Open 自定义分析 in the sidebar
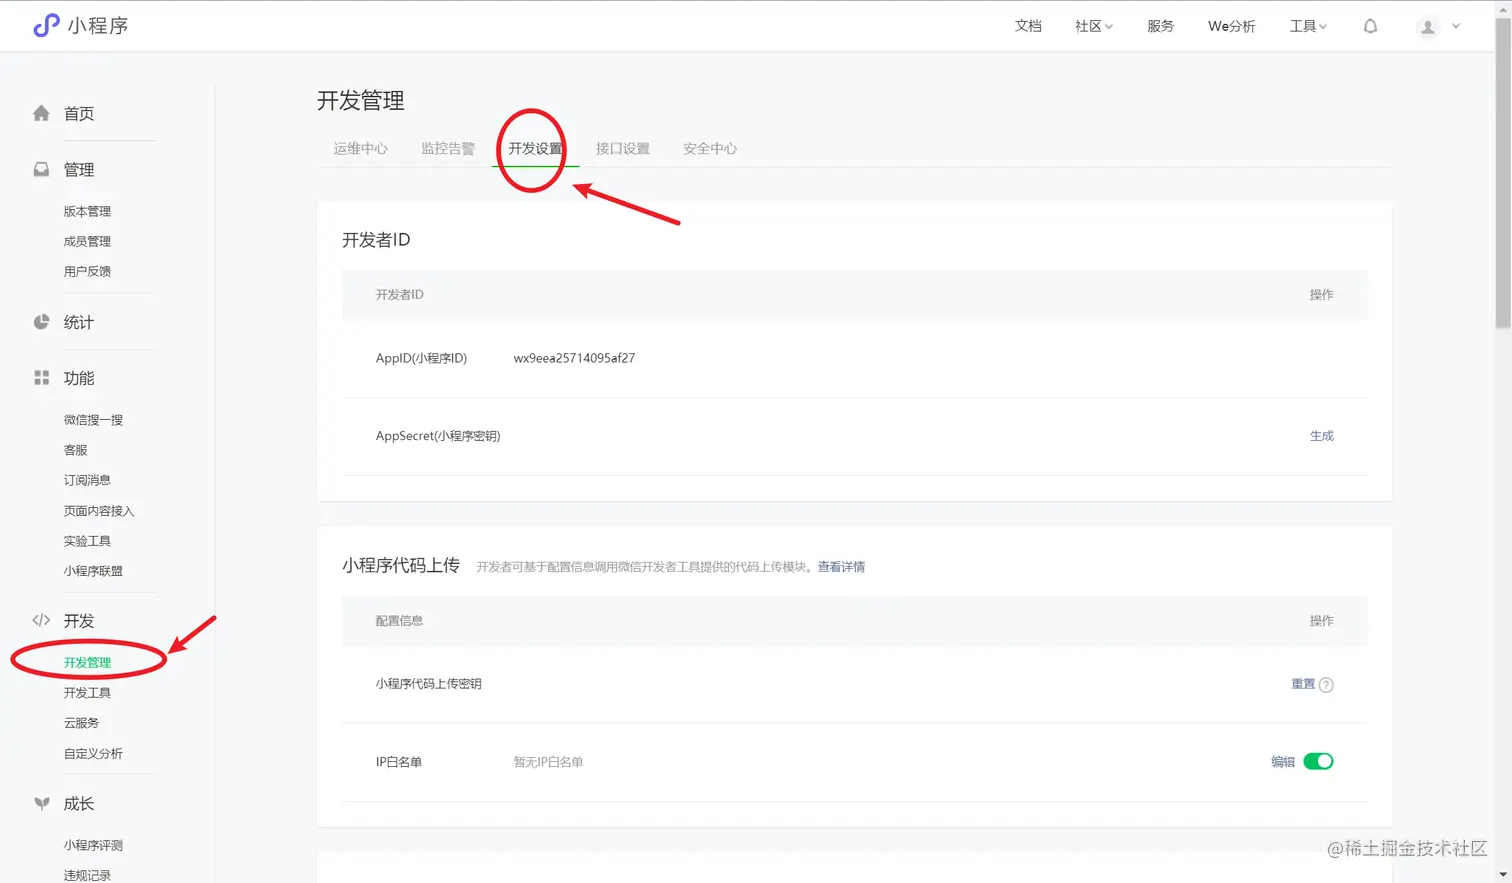Image resolution: width=1512 pixels, height=883 pixels. (x=93, y=753)
